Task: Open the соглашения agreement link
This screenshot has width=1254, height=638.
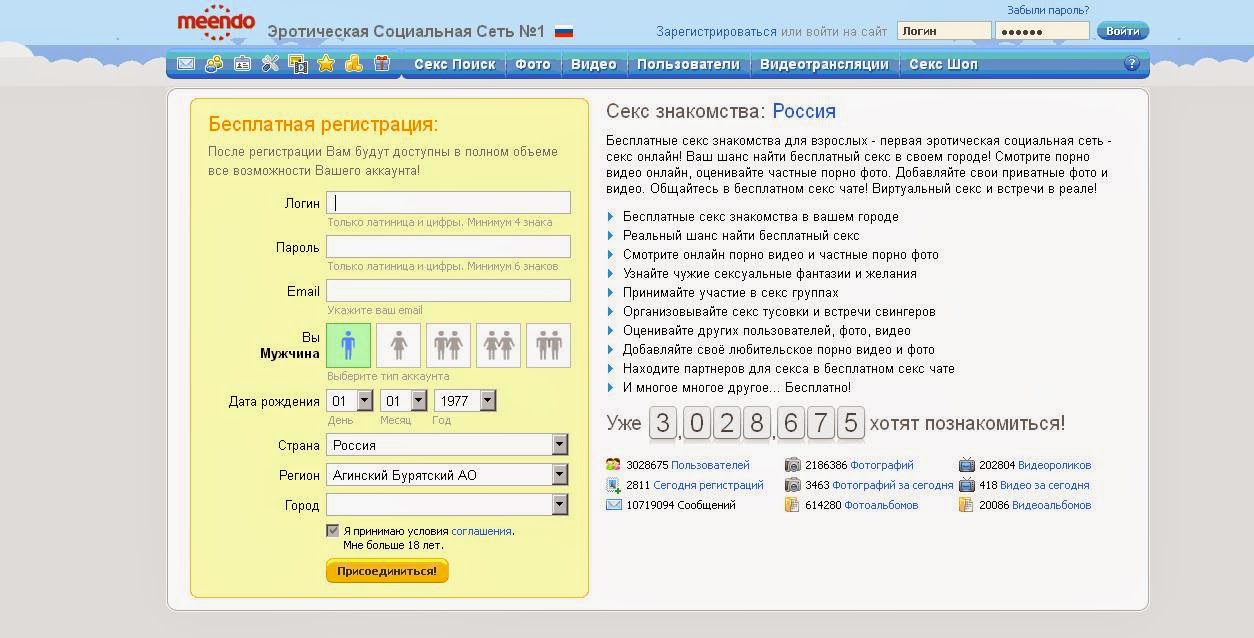Action: (481, 531)
